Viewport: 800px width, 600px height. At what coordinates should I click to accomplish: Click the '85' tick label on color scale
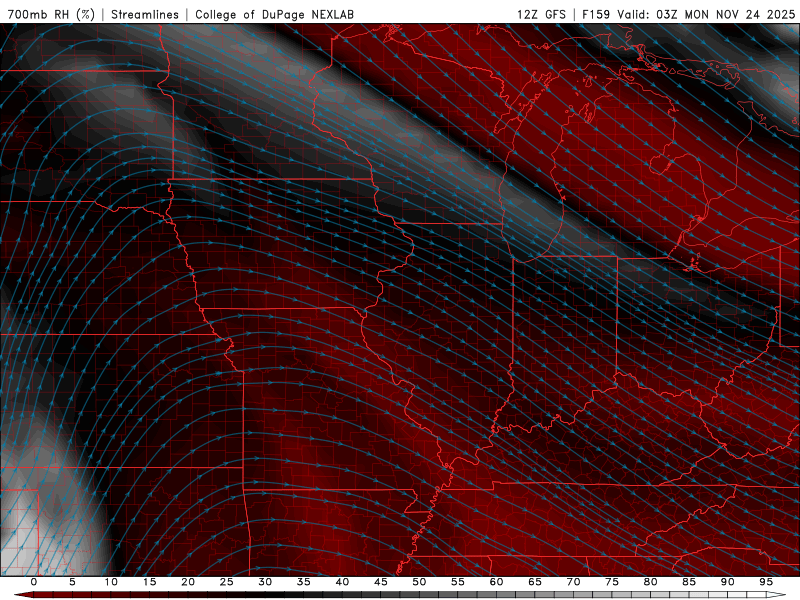click(x=689, y=582)
